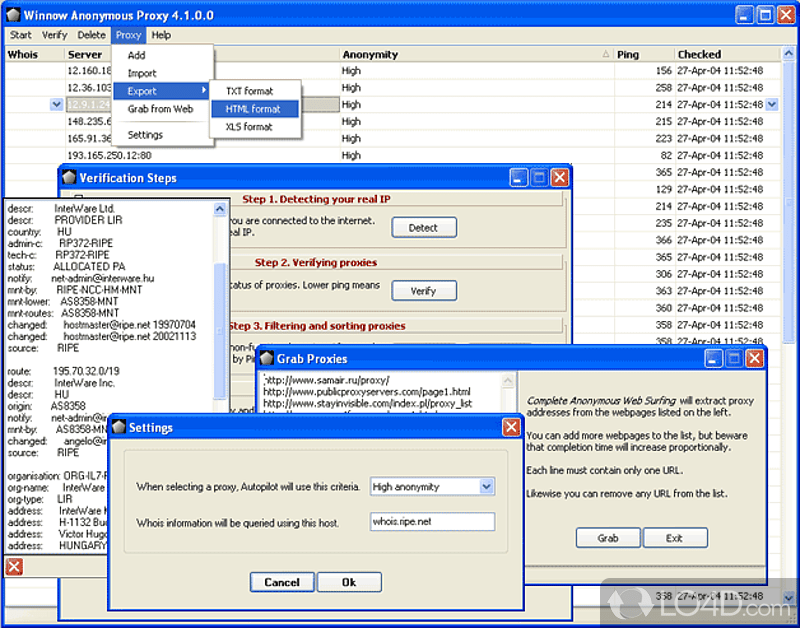Click the Settings dialog title icon
This screenshot has height=628, width=800.
(119, 427)
